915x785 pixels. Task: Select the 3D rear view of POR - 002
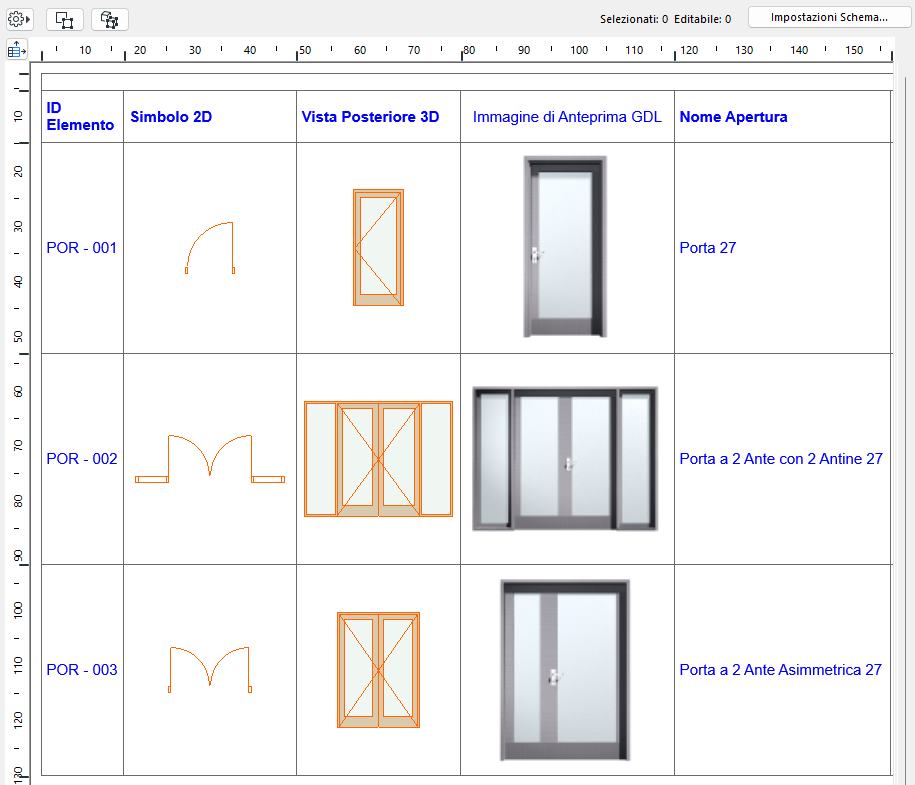coord(378,459)
